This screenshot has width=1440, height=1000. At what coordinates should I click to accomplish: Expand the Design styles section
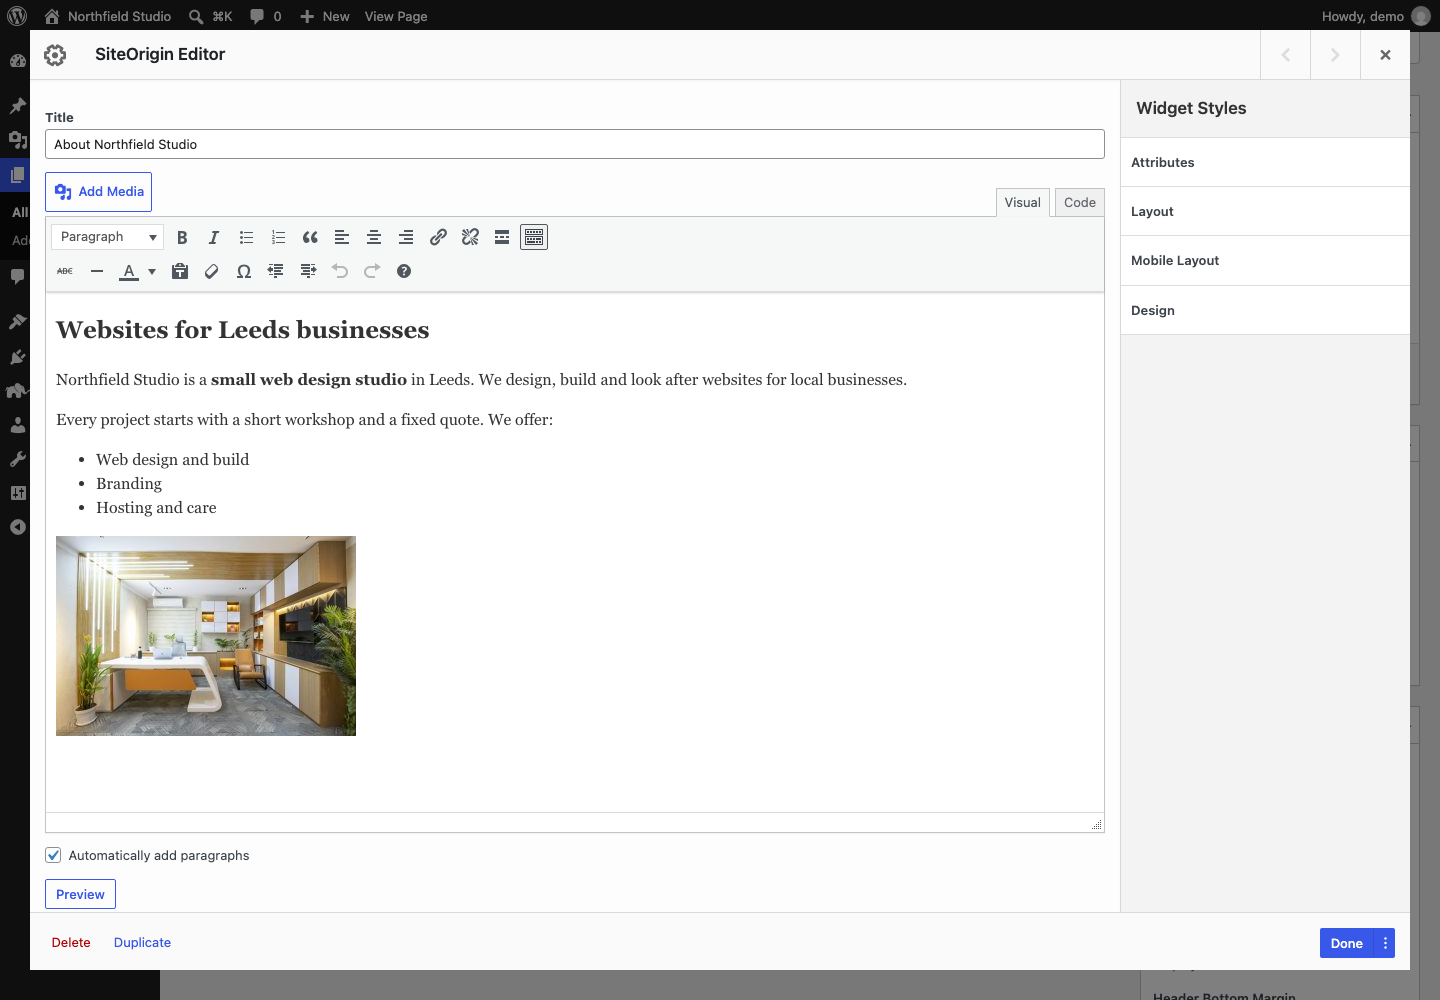click(x=1265, y=310)
